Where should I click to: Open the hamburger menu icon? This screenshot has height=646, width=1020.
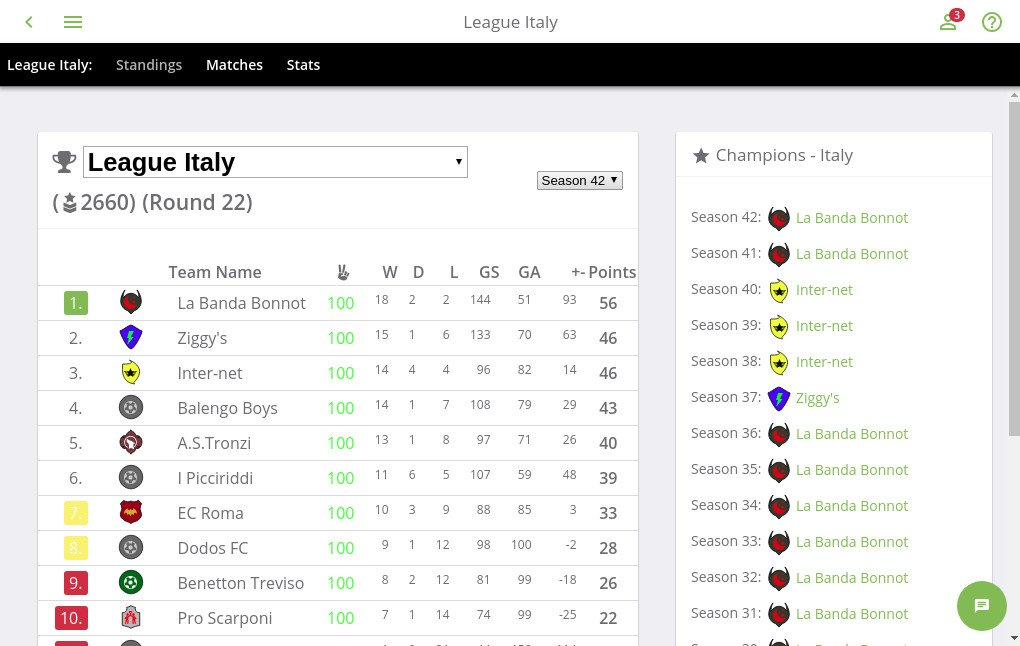[73, 22]
